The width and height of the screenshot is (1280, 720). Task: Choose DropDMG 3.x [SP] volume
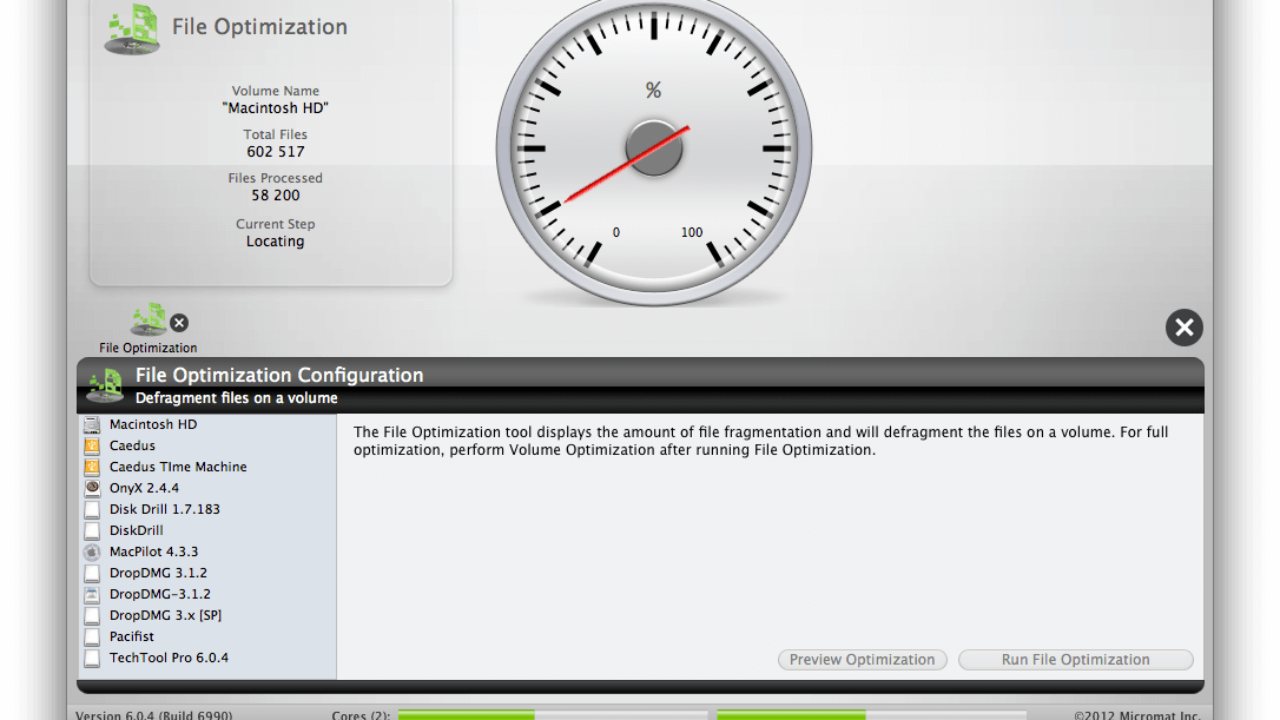(x=165, y=615)
